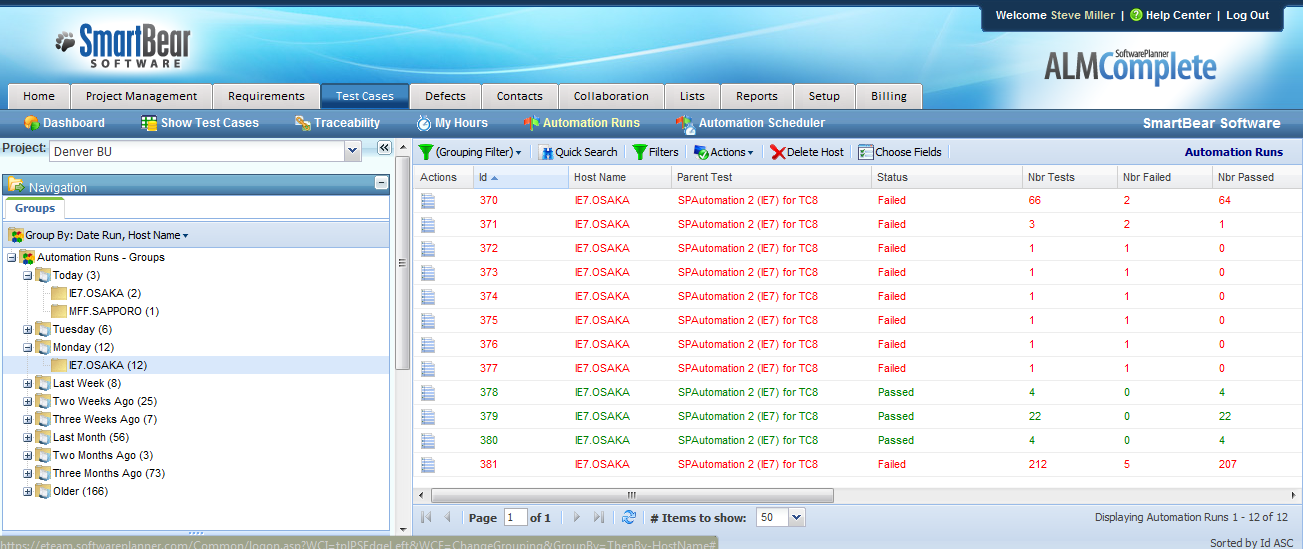Select IE7.OSAKA (2) under Today

pos(104,293)
